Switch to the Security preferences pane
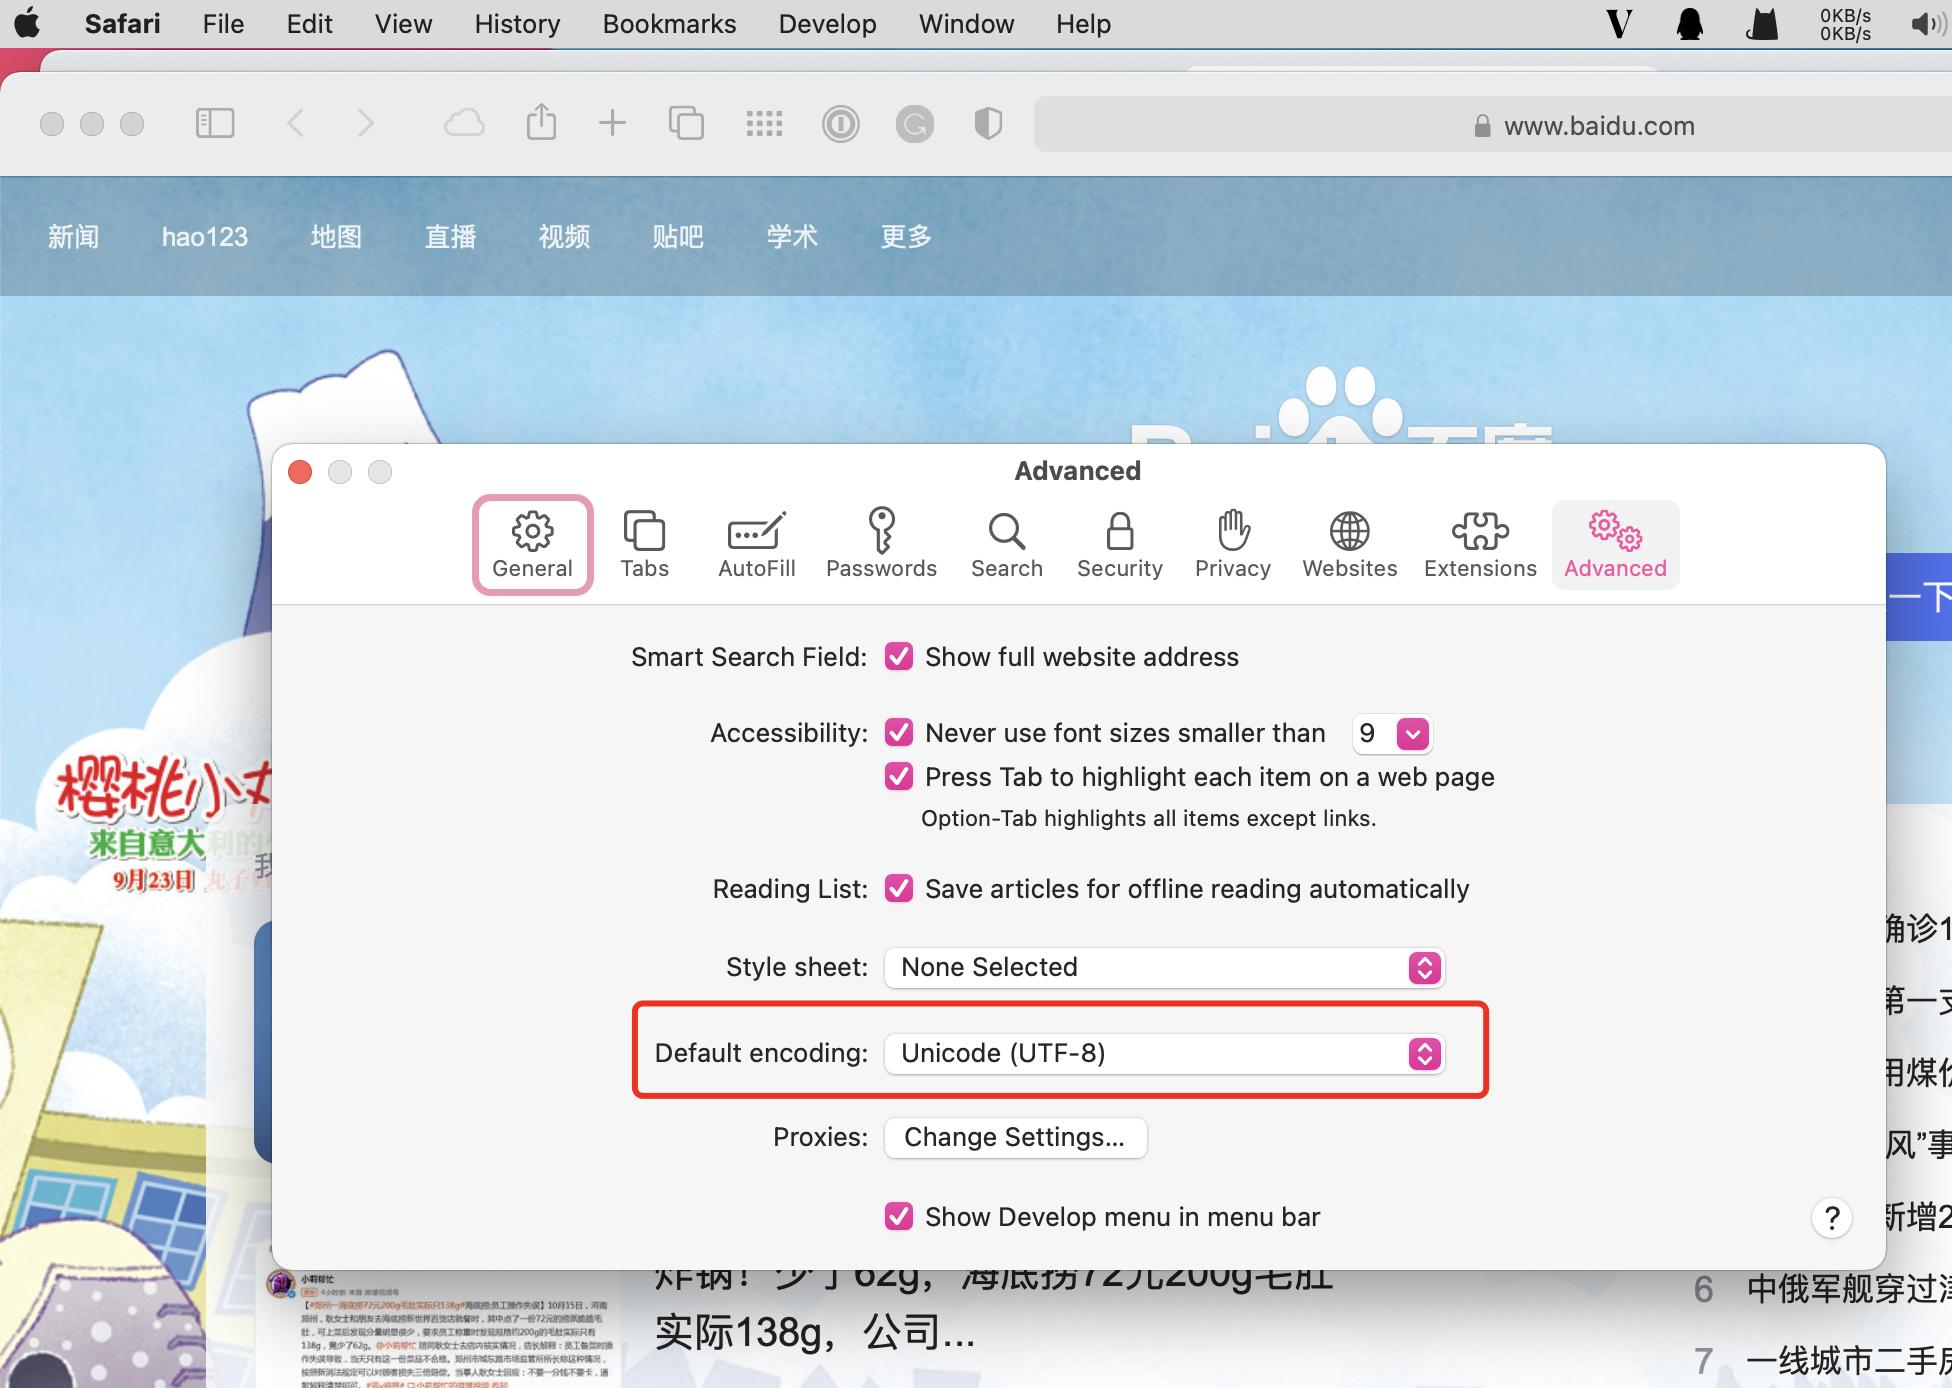 1119,544
